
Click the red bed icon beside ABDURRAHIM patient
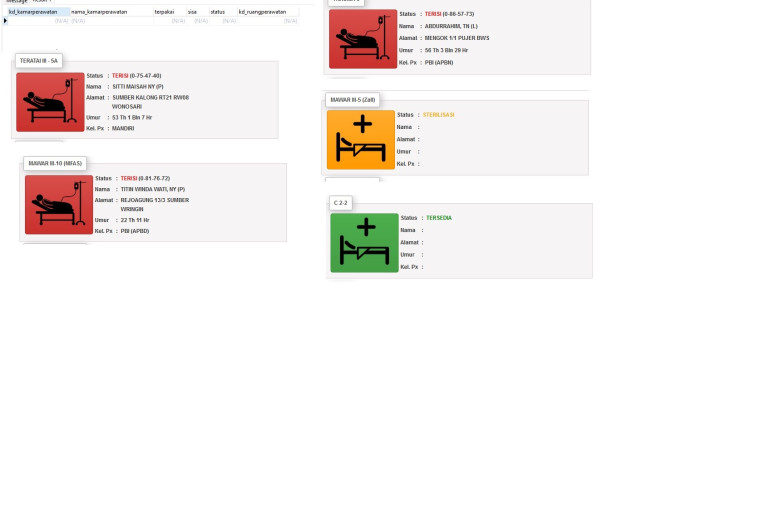point(363,39)
